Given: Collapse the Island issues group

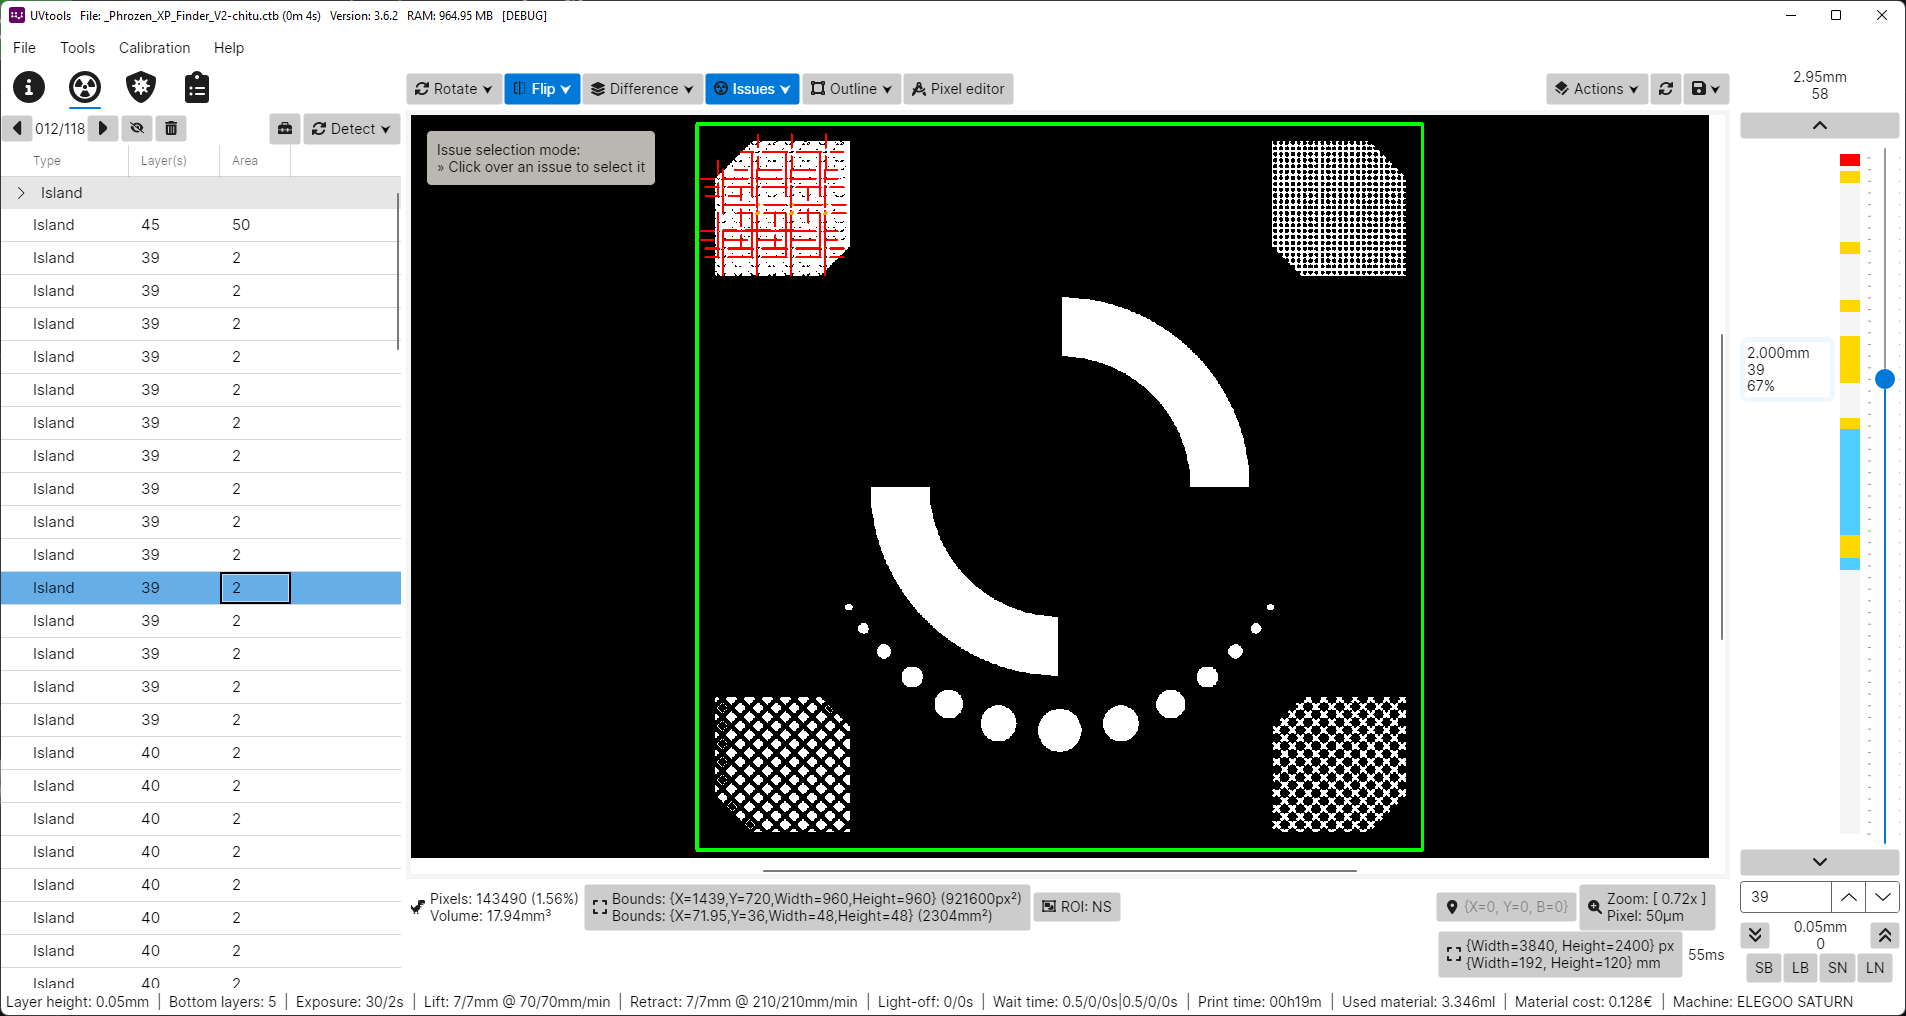Looking at the screenshot, I should (x=21, y=192).
